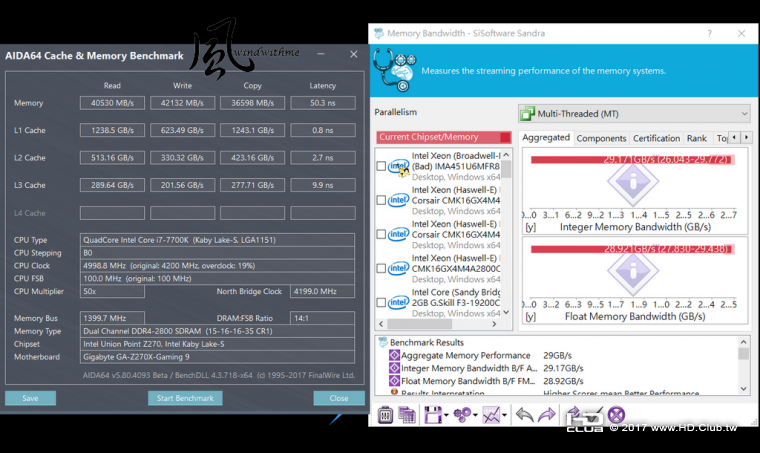Click the Multi-Threaded icon in Parallelism box
The height and width of the screenshot is (453, 760).
pyautogui.click(x=527, y=114)
